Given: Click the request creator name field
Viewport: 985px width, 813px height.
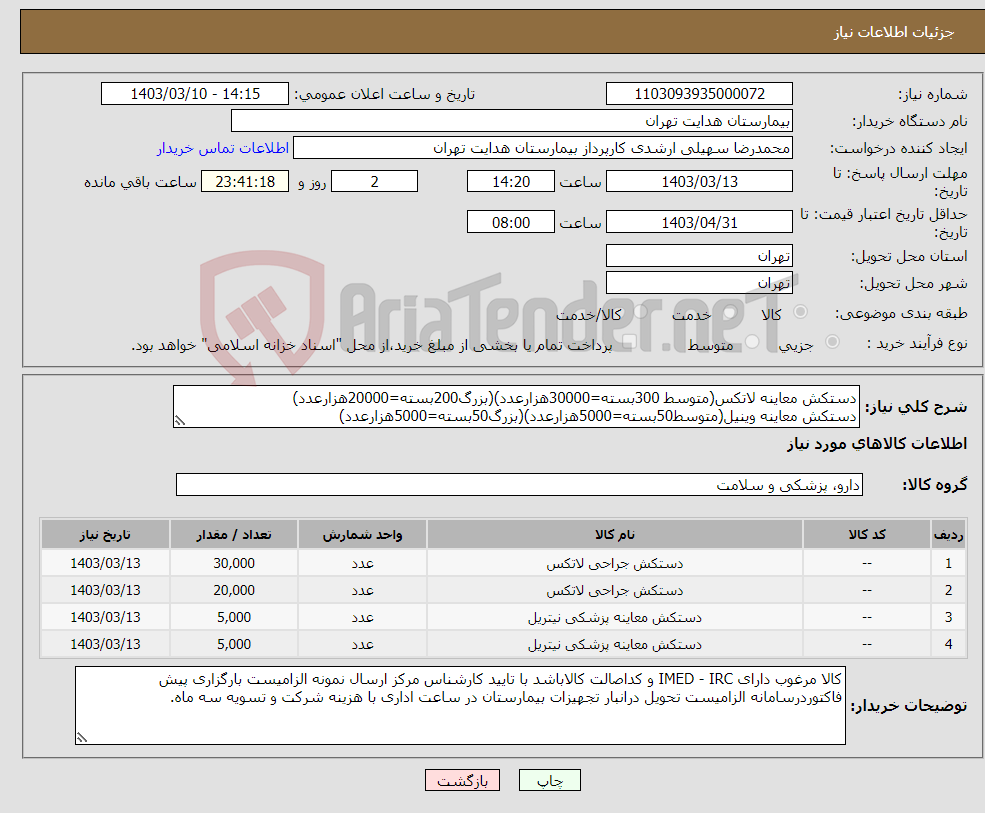Looking at the screenshot, I should 543,148.
